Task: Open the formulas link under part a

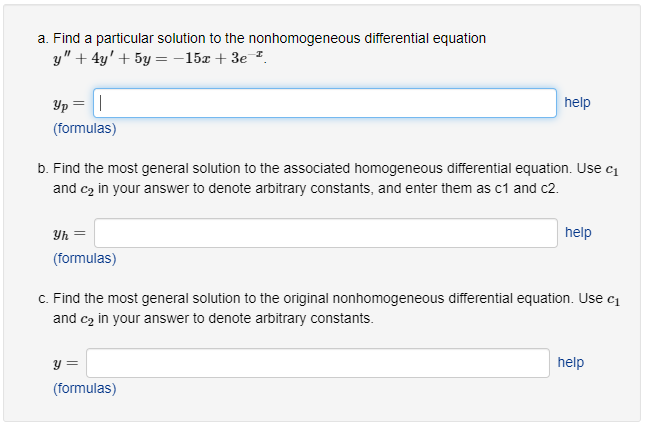Action: tap(84, 128)
